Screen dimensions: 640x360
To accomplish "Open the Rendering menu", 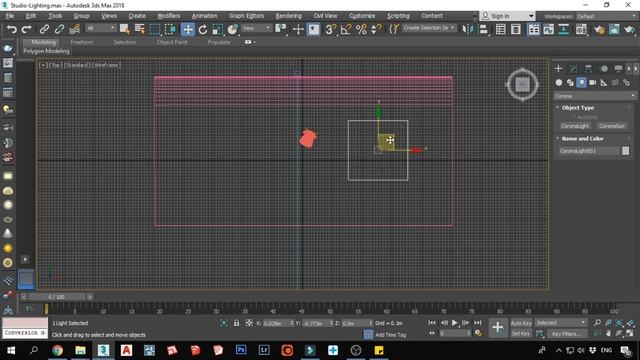I will (289, 16).
